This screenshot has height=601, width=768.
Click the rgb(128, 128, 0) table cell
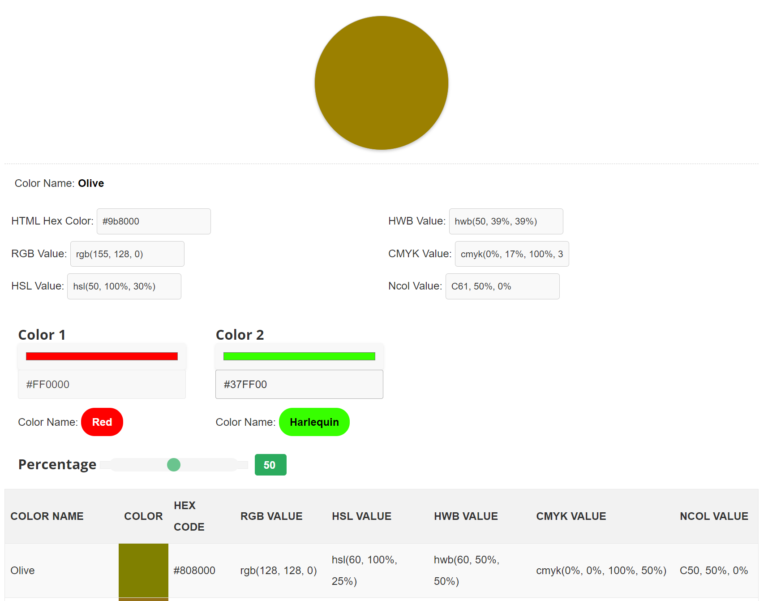278,570
